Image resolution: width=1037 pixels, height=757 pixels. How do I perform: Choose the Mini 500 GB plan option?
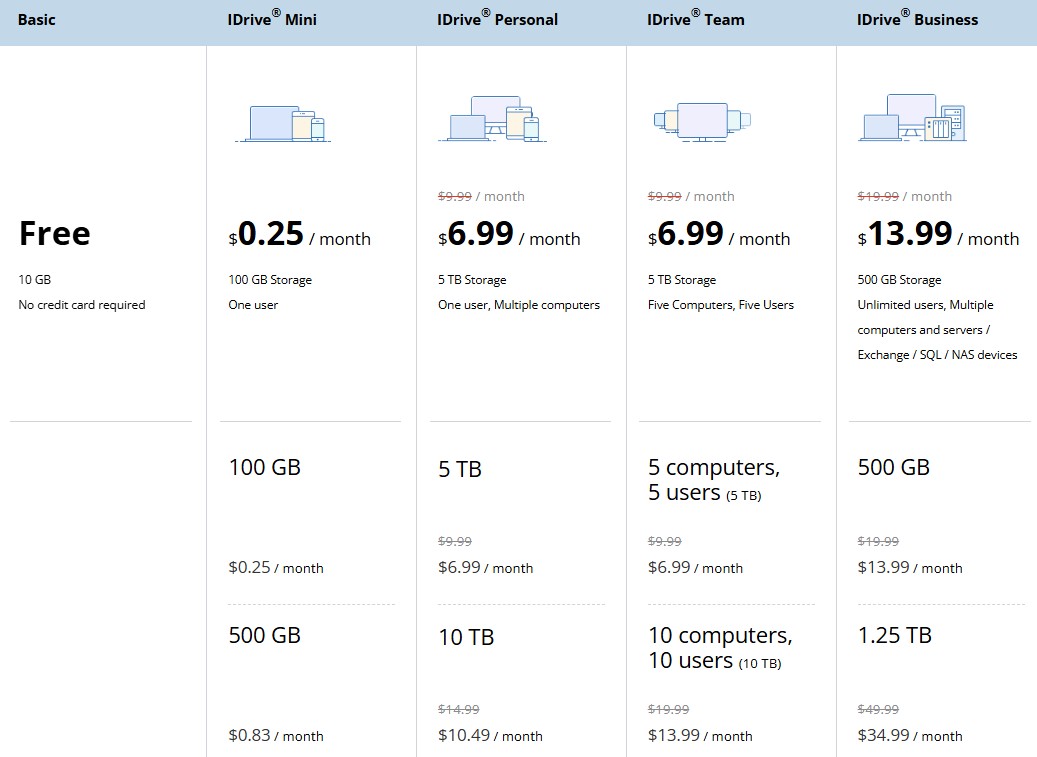pos(265,635)
